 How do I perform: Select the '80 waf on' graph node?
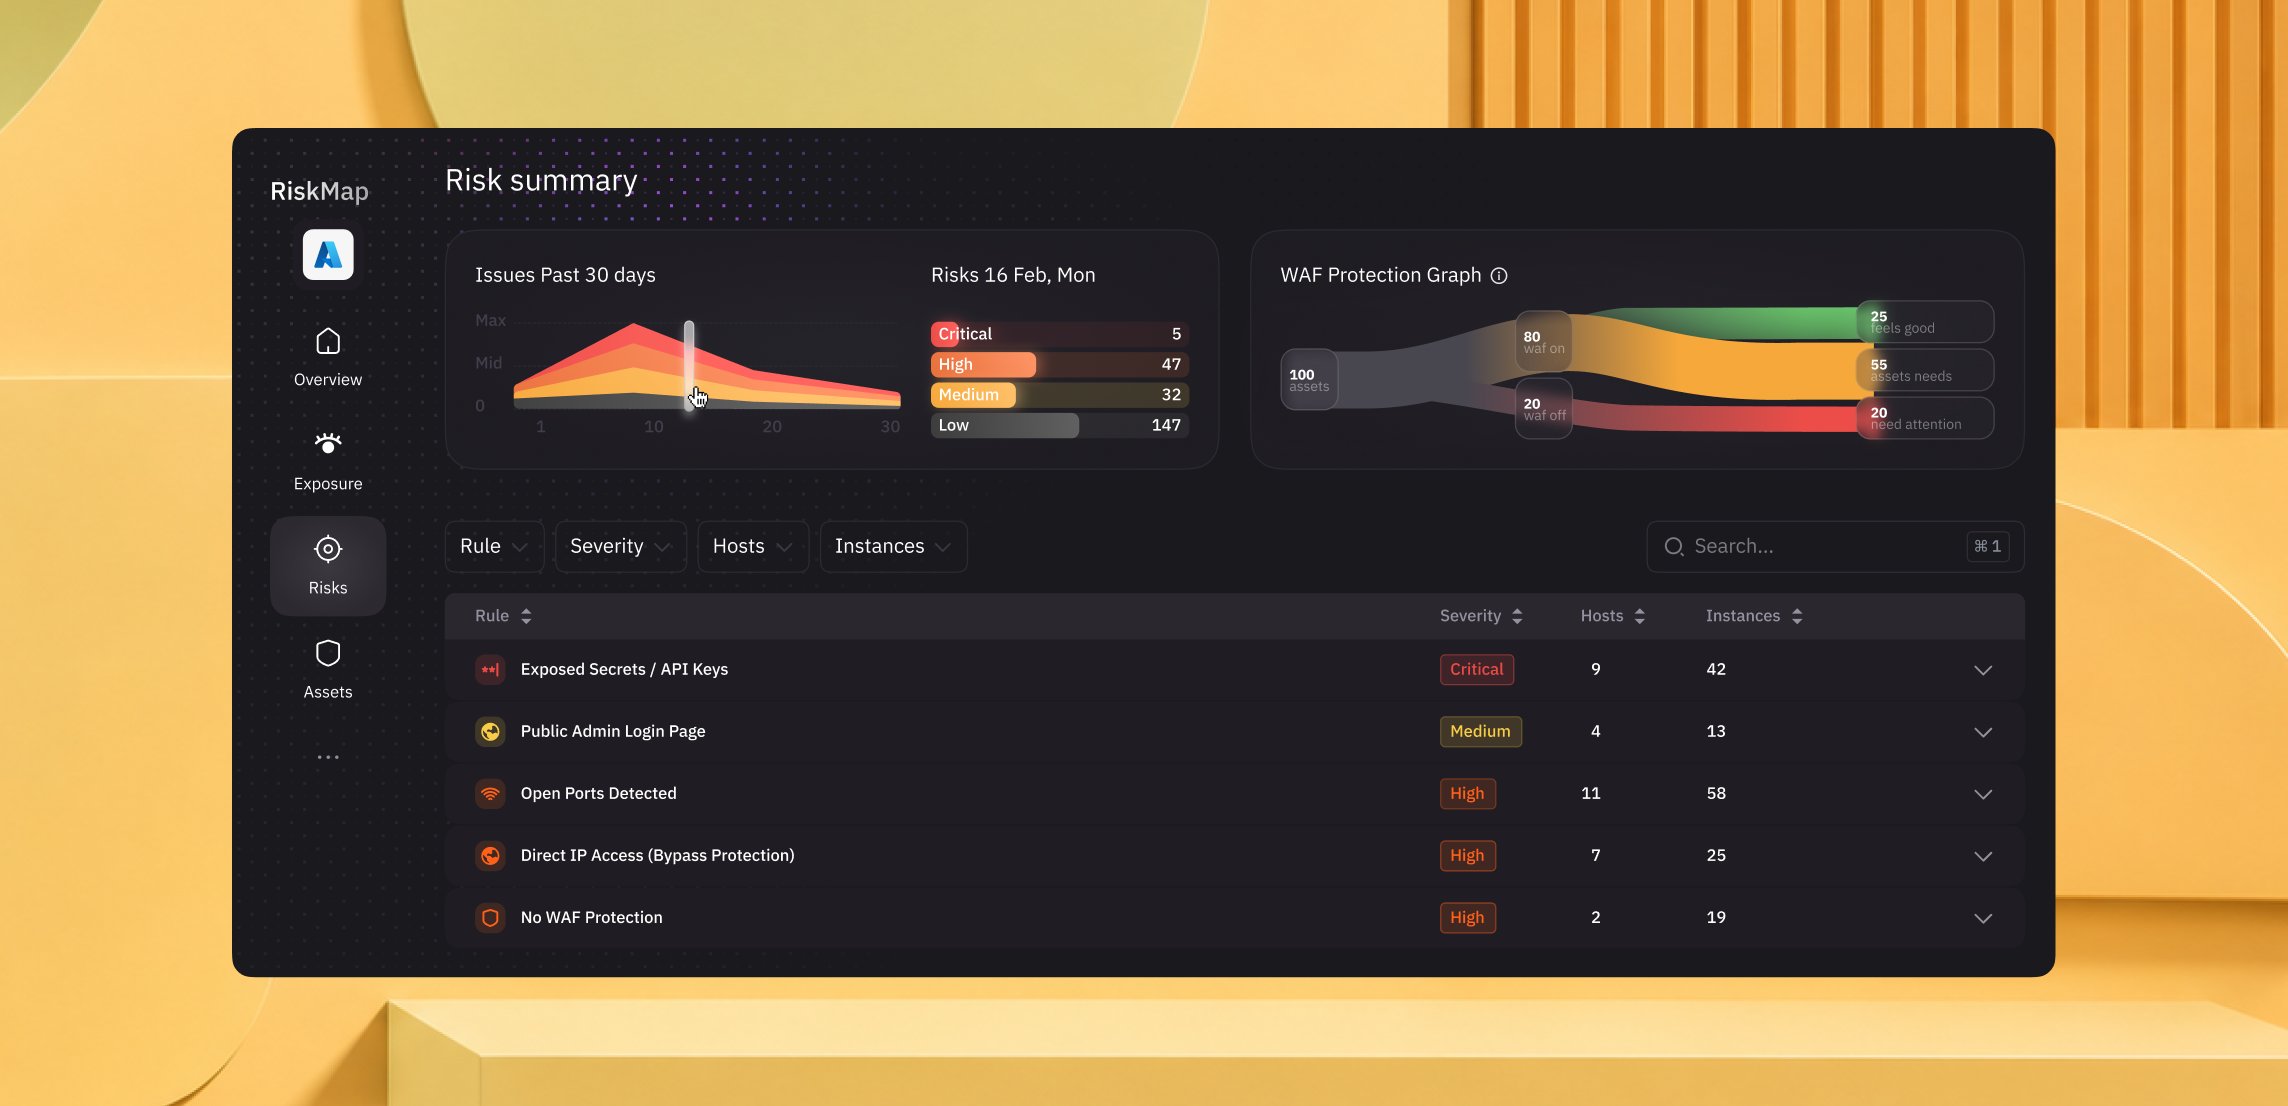(x=1543, y=342)
